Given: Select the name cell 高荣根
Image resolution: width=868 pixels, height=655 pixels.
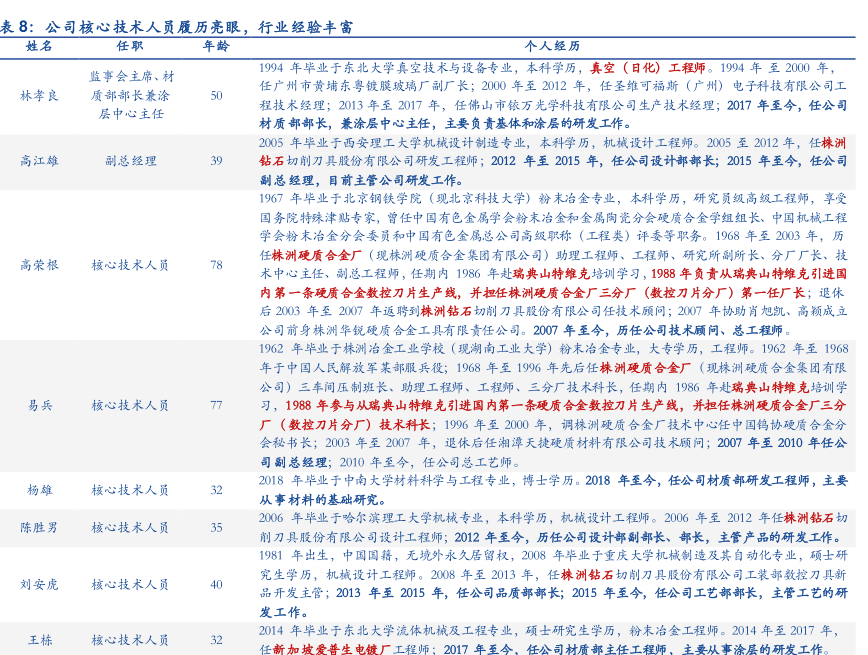Looking at the screenshot, I should [40, 265].
